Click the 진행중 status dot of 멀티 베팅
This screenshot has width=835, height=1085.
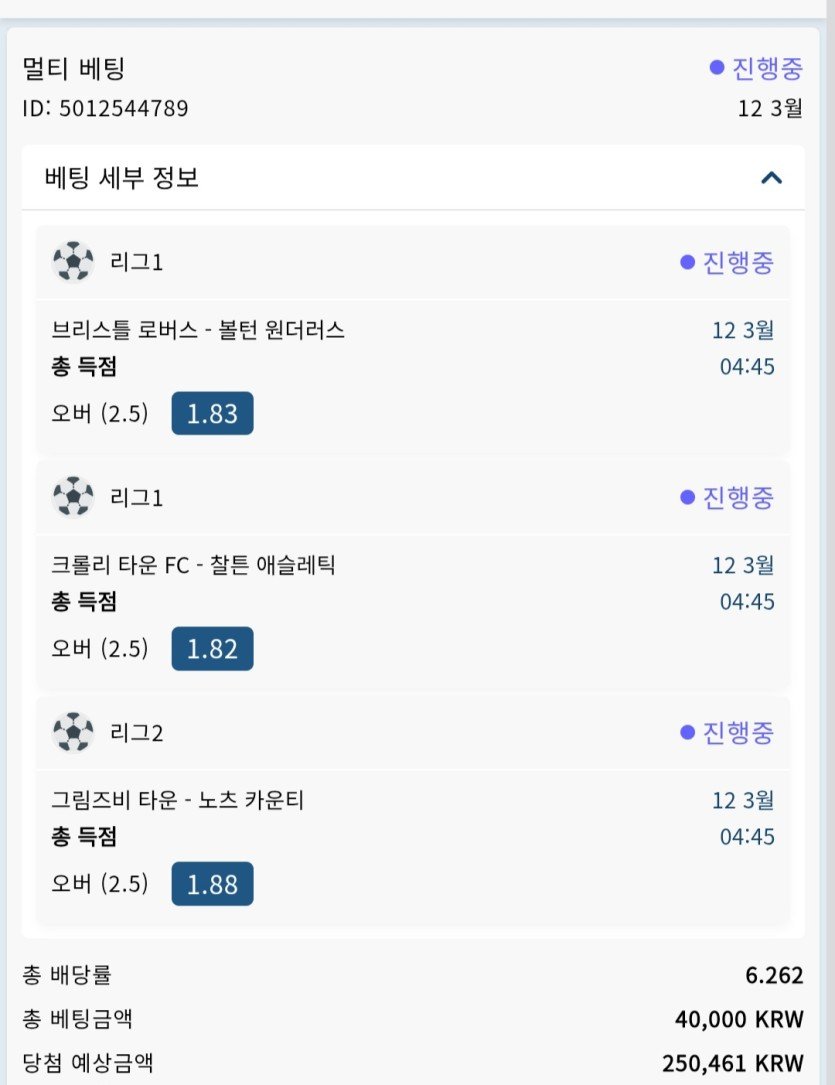point(716,68)
